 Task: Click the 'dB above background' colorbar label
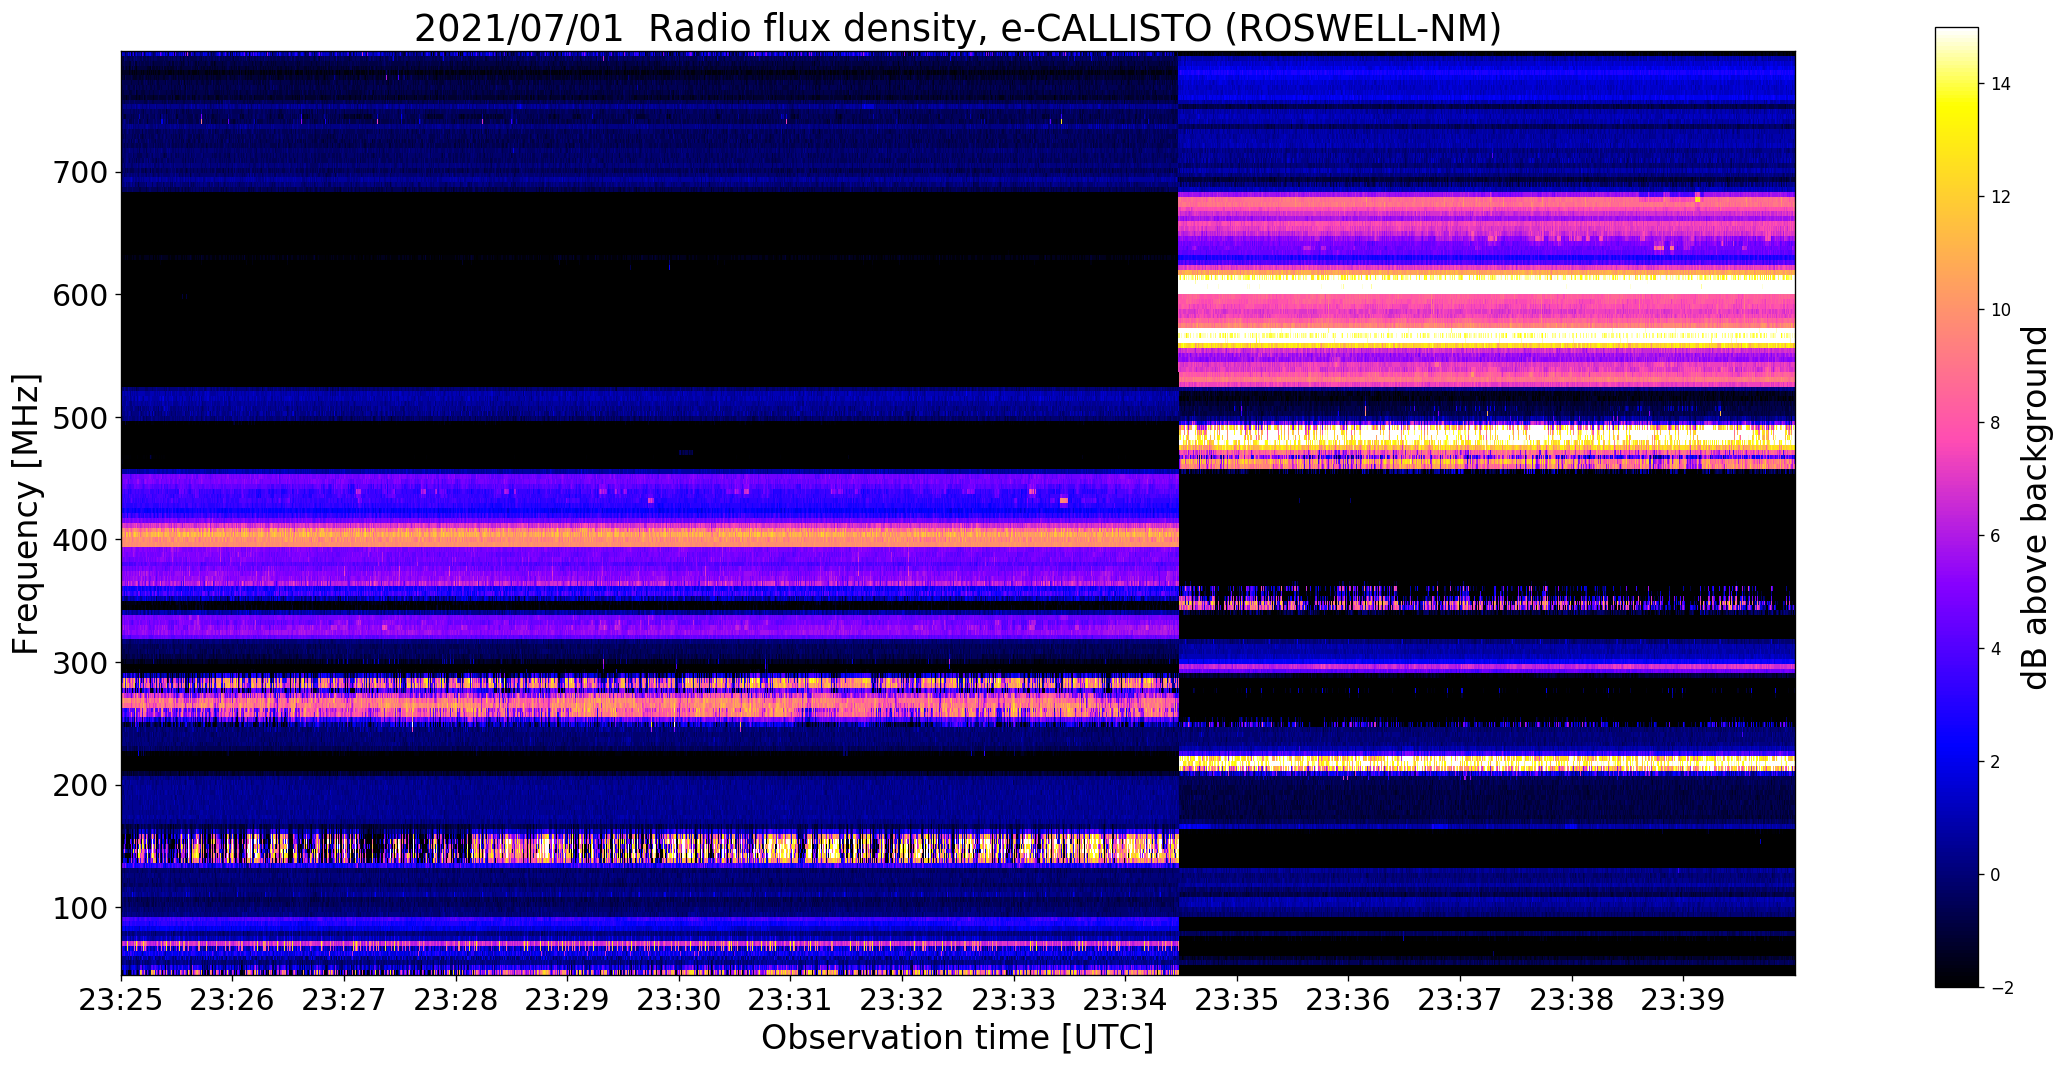tap(2035, 507)
